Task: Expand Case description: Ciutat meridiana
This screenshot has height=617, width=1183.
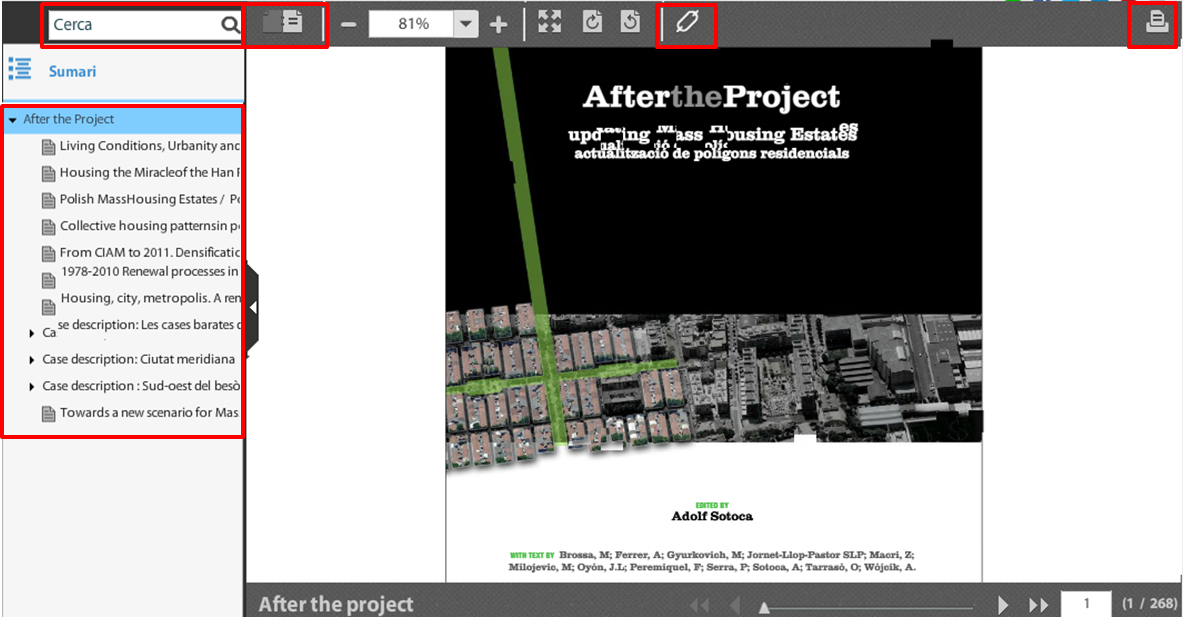Action: [32, 360]
